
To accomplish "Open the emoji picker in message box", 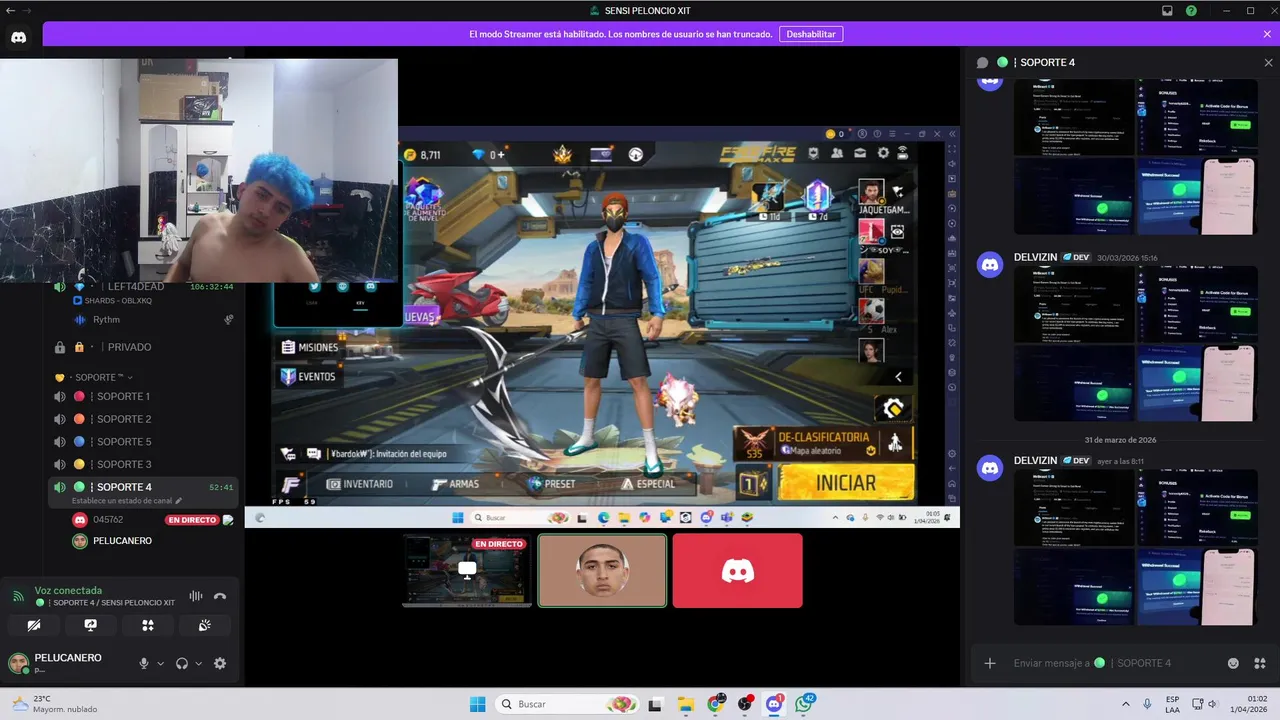I will [x=1233, y=663].
